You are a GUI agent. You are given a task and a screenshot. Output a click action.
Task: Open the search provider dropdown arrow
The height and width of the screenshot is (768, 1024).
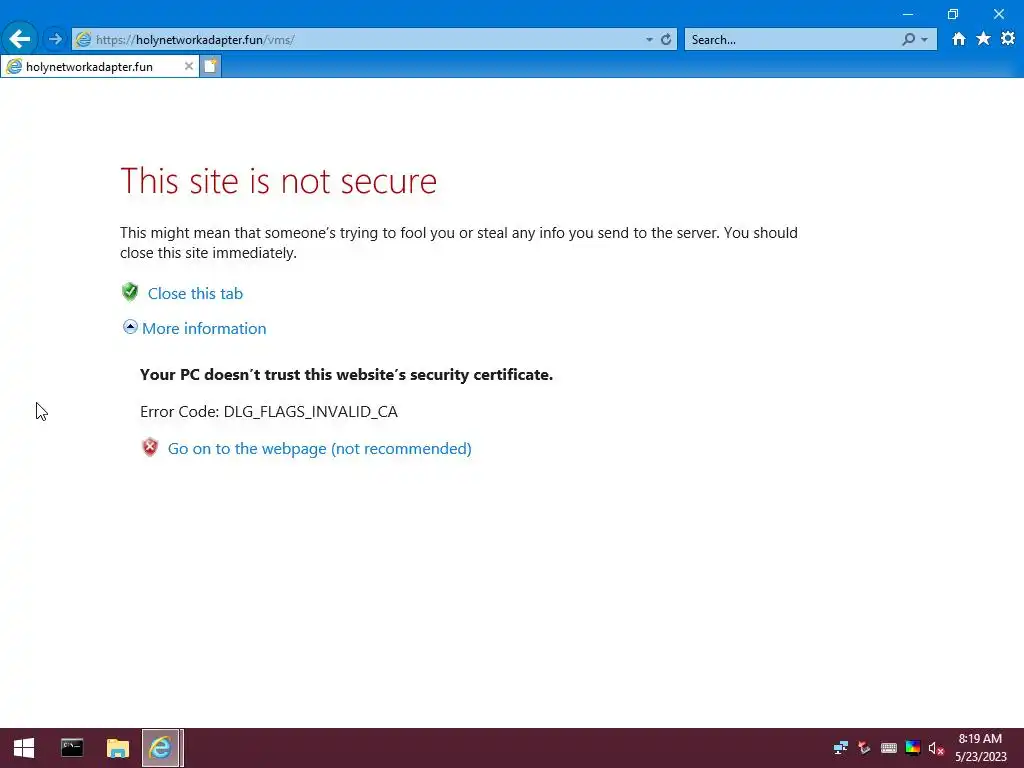click(924, 40)
